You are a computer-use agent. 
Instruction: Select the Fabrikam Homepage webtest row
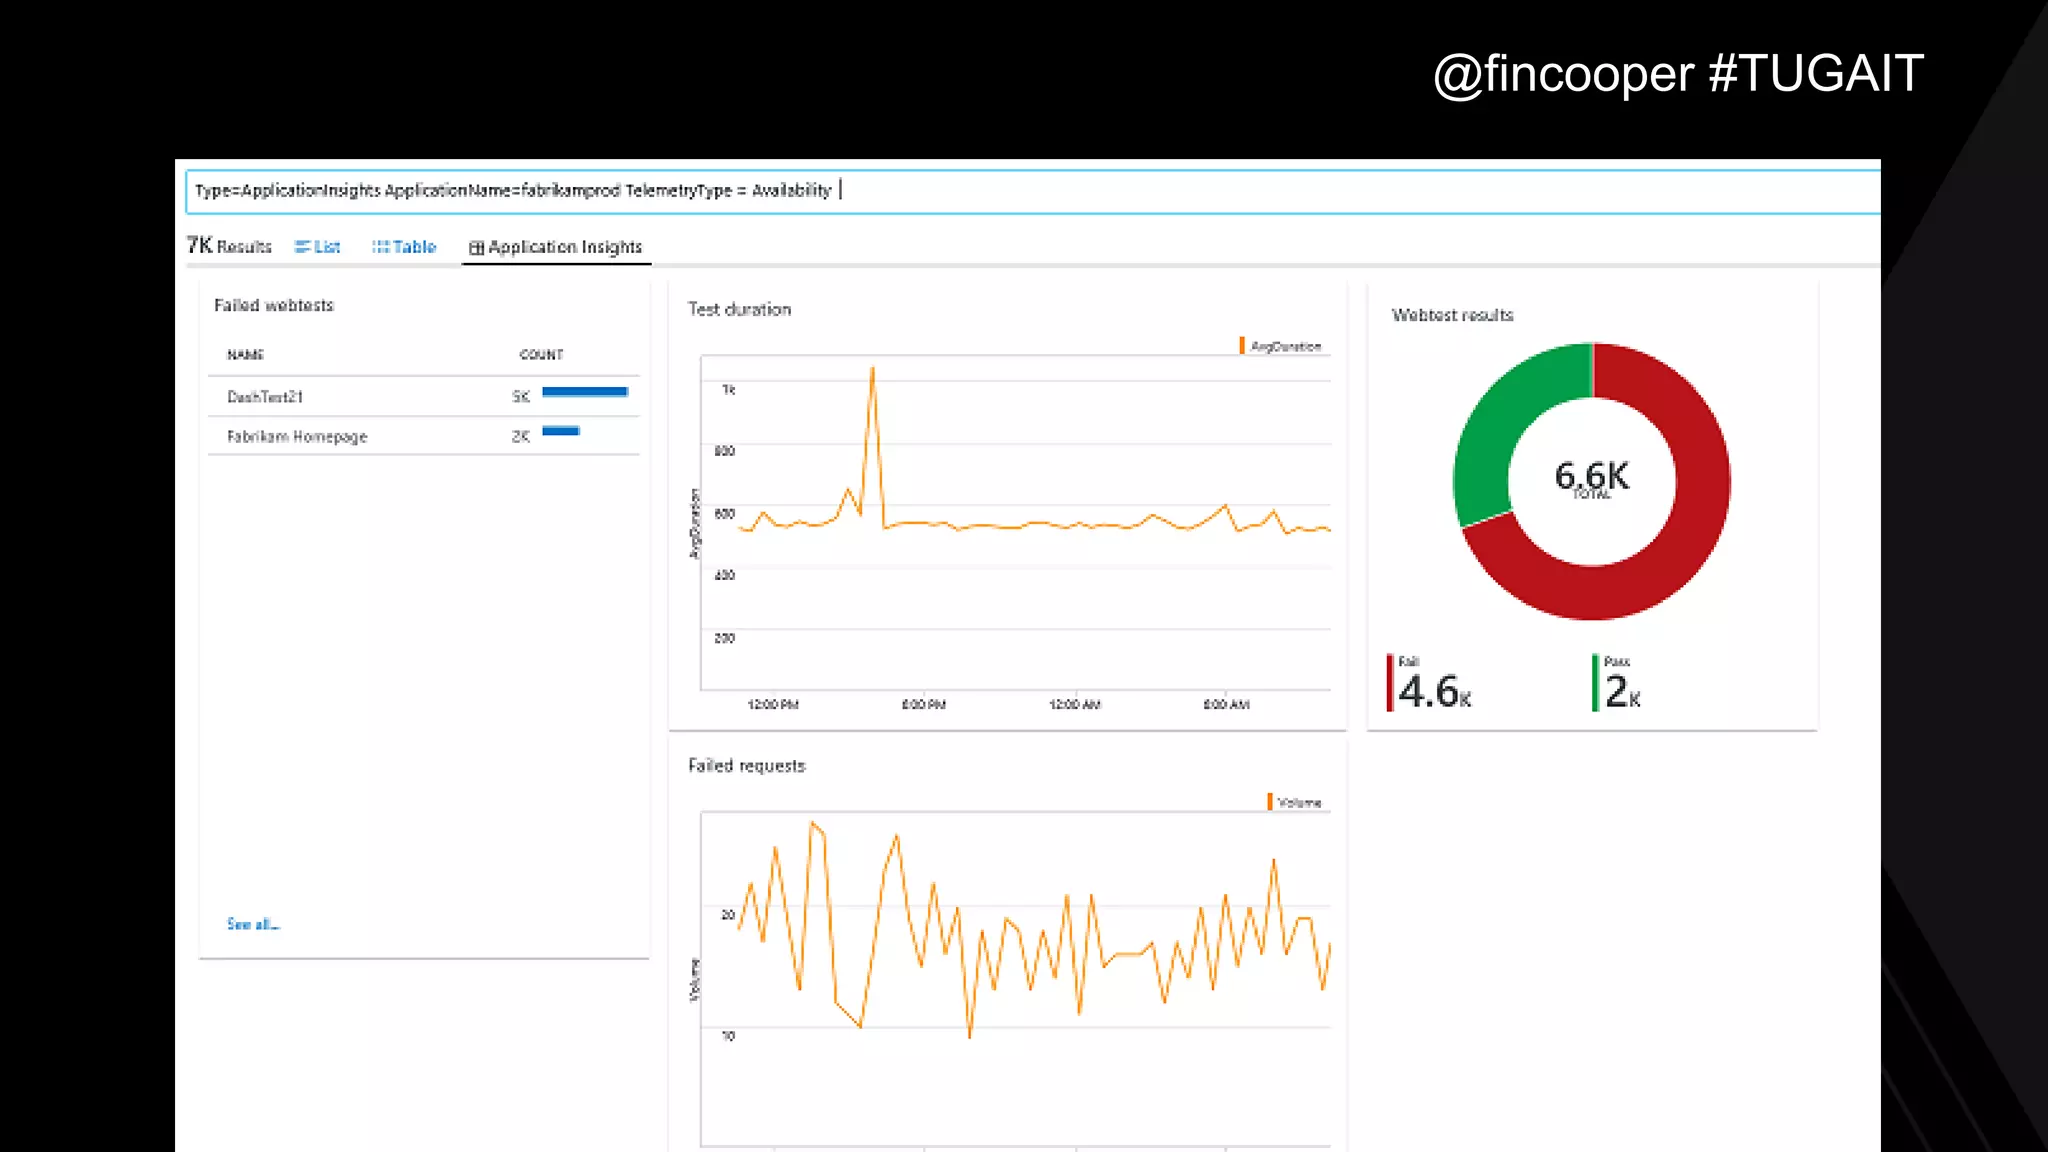point(423,437)
